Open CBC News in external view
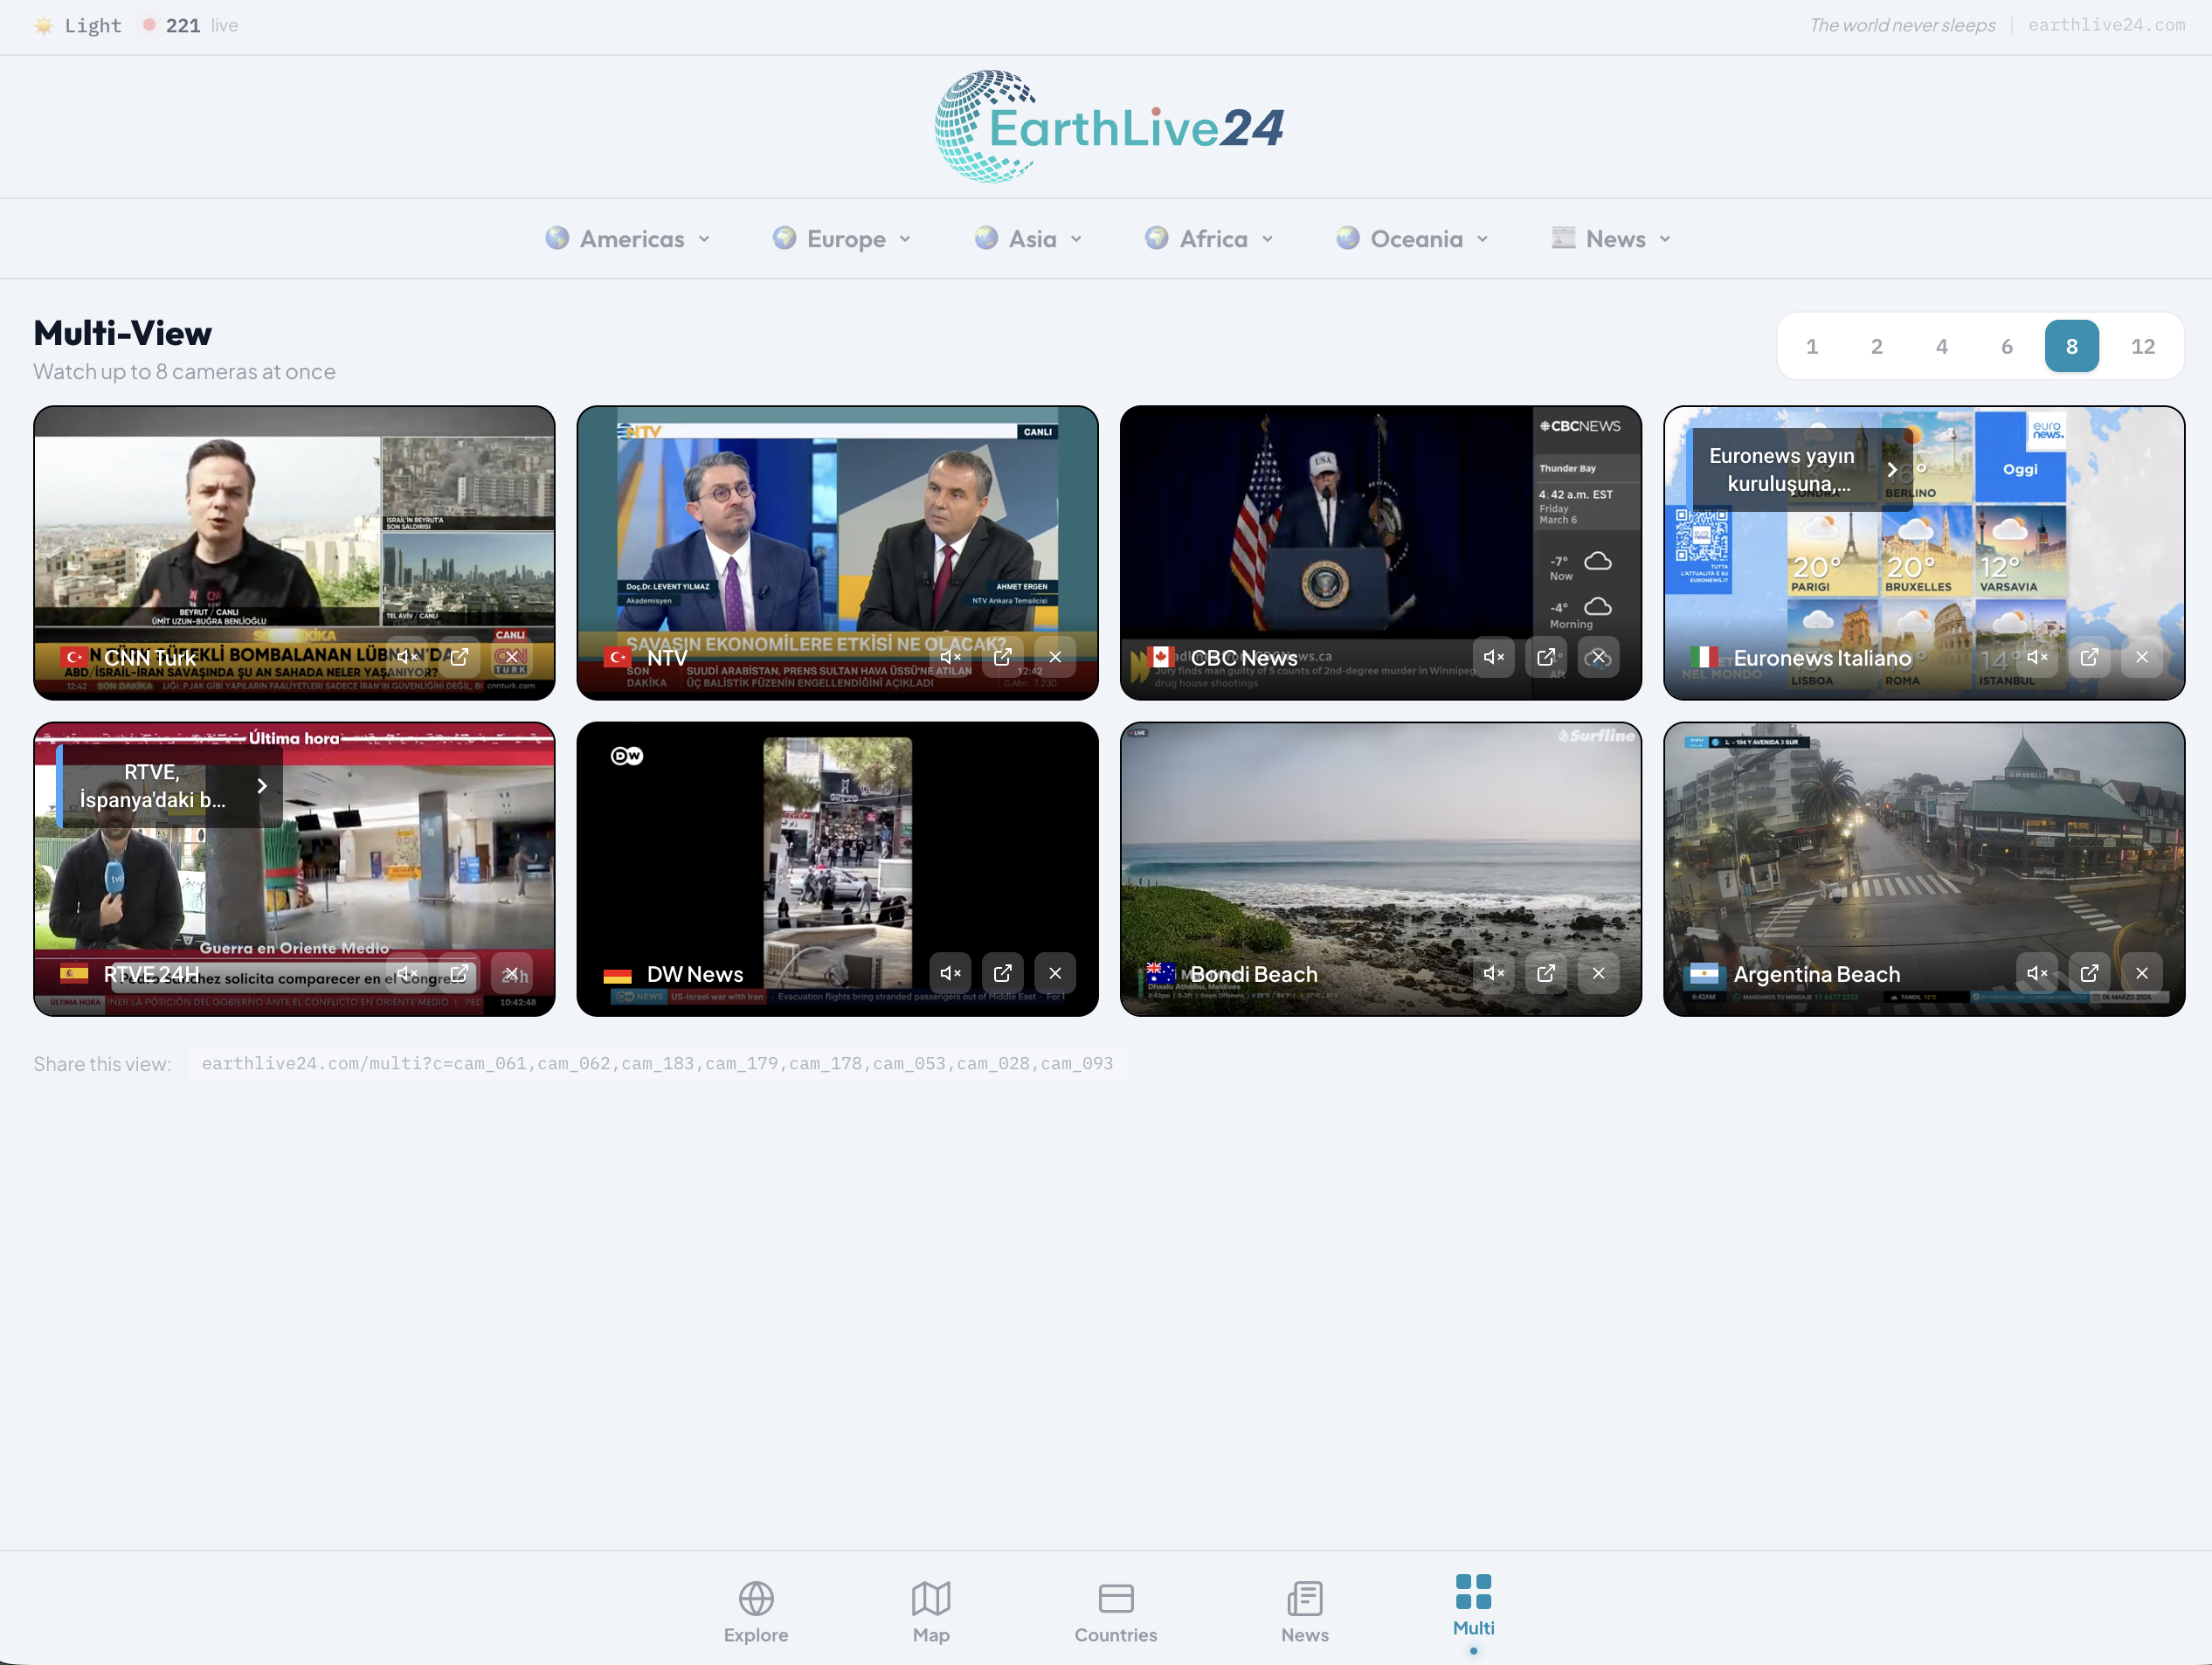This screenshot has height=1665, width=2212. (x=1546, y=657)
